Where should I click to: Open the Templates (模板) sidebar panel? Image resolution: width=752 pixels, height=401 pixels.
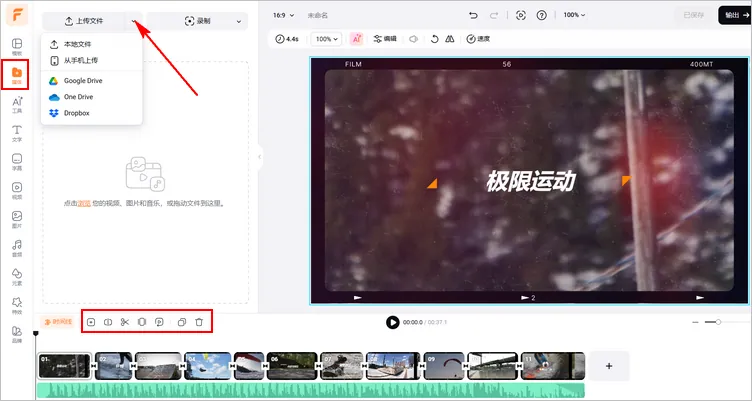click(17, 47)
